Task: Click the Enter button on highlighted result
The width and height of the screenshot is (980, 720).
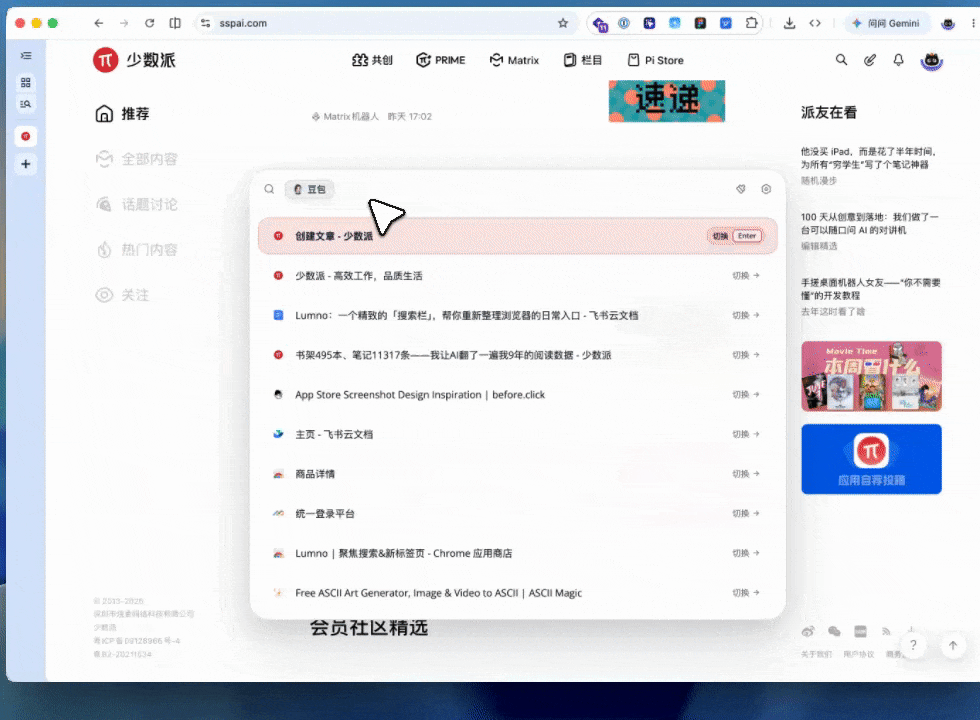Action: tap(747, 236)
